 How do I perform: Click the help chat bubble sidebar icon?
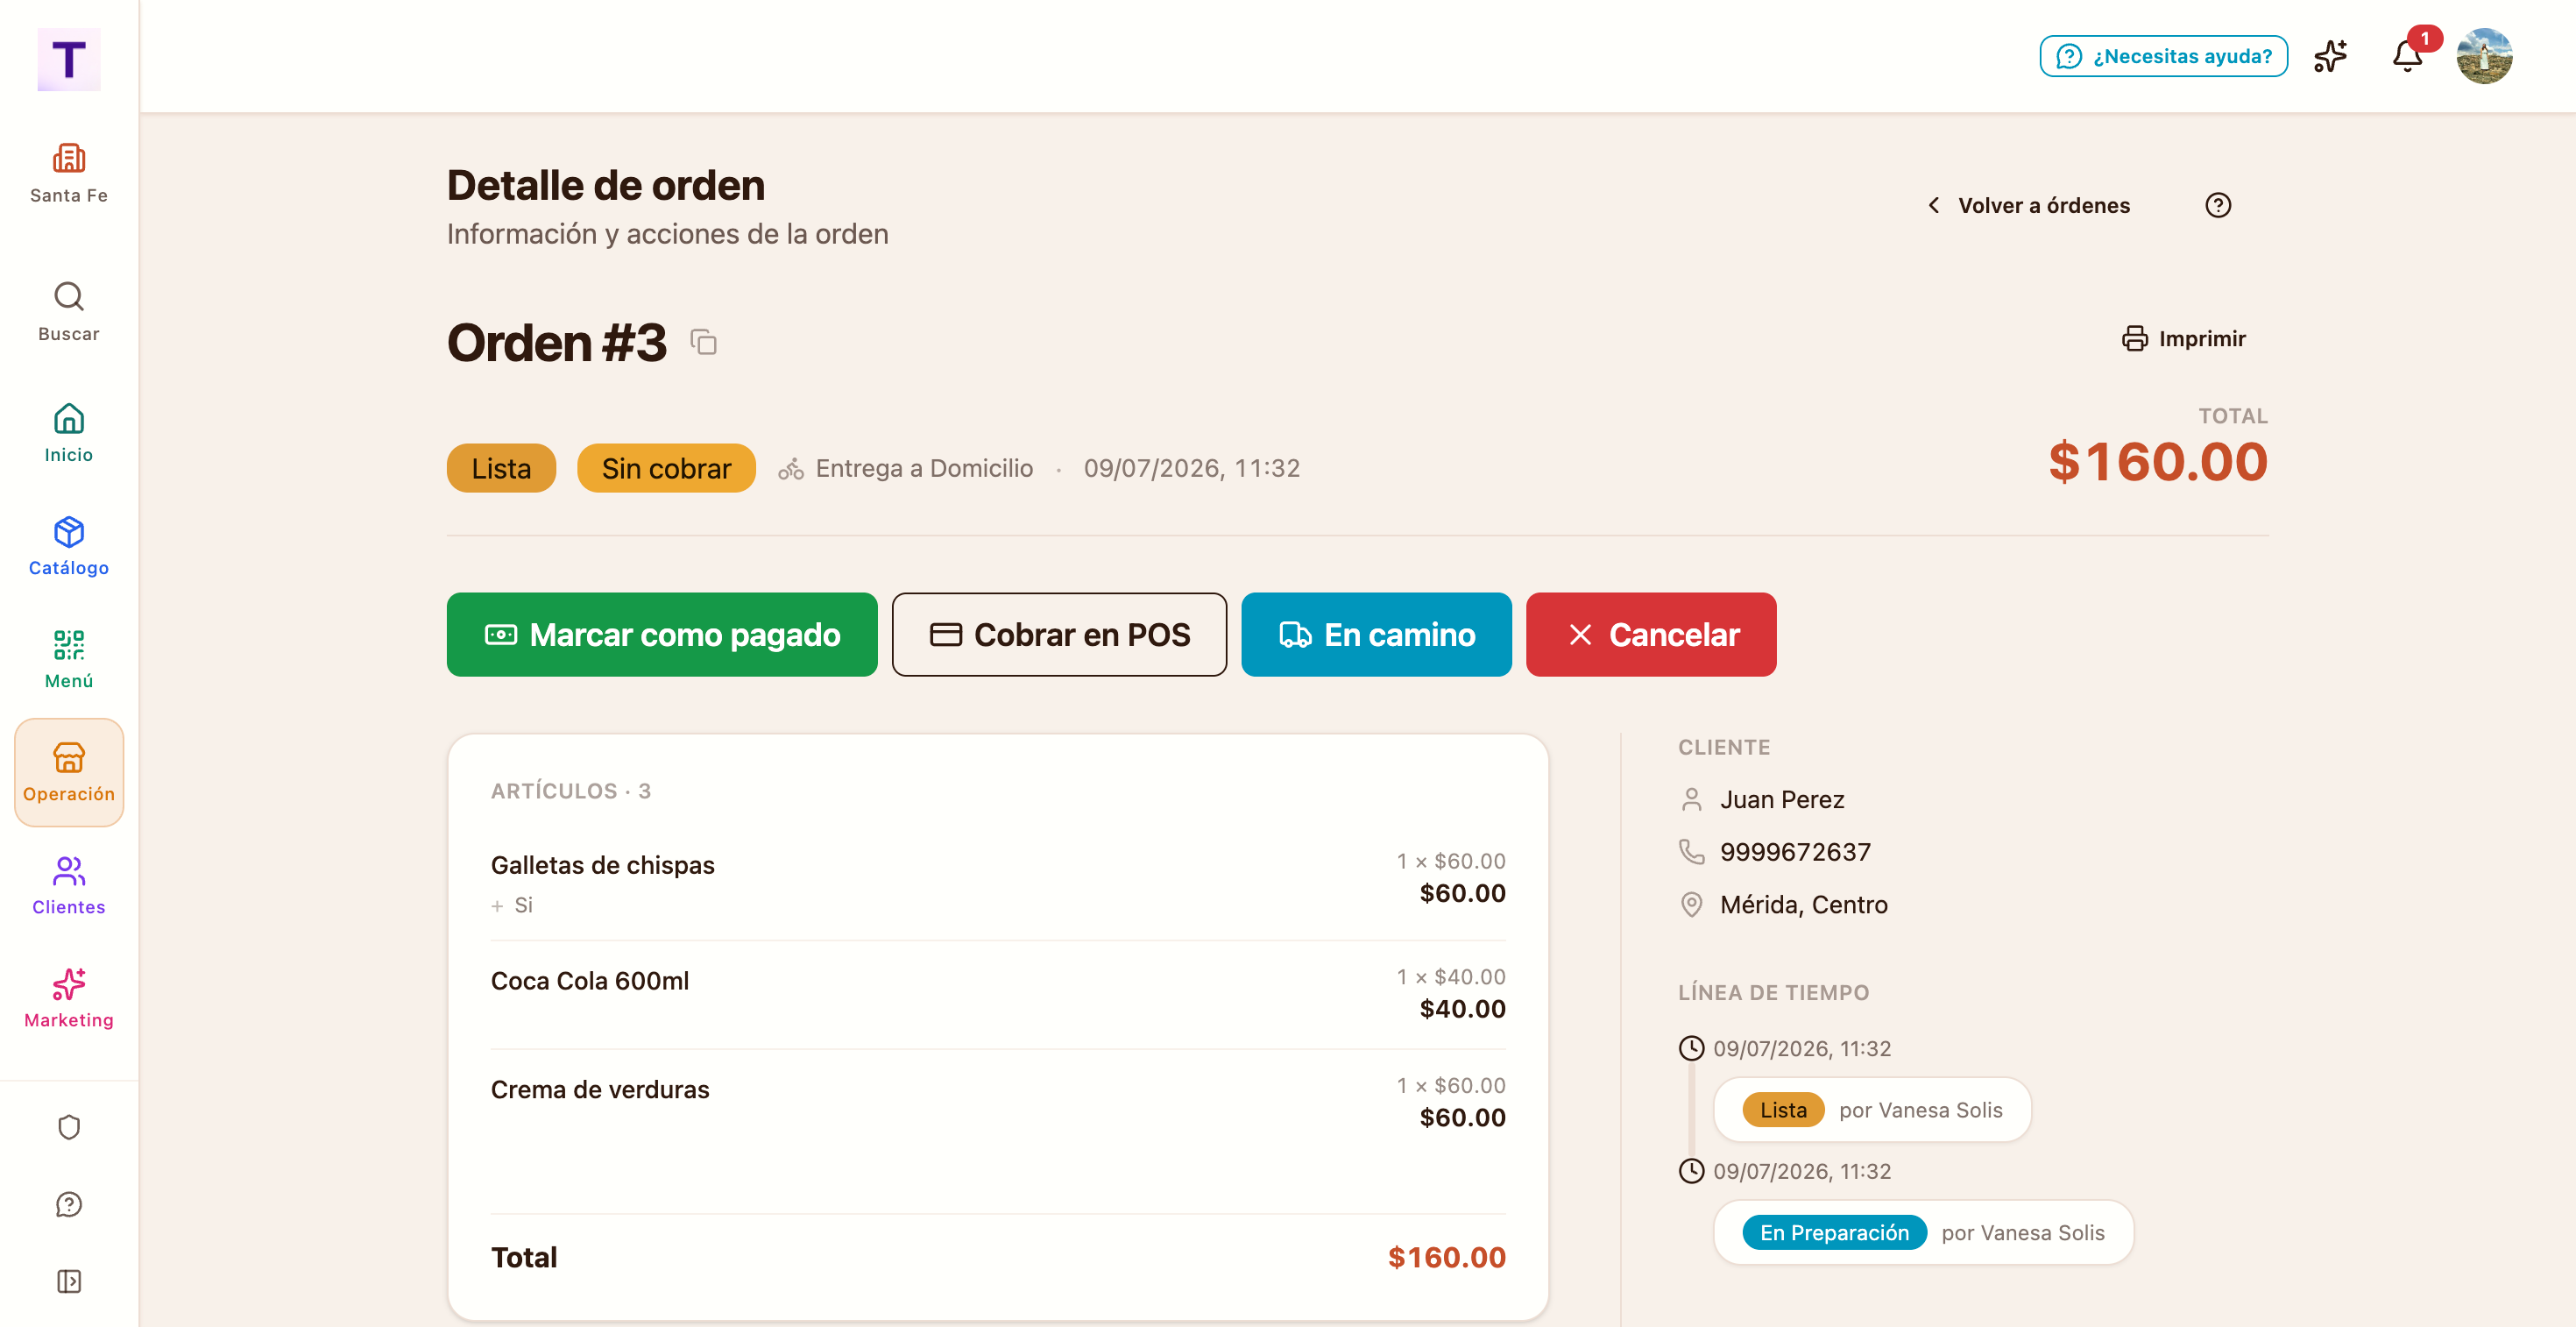68,1204
